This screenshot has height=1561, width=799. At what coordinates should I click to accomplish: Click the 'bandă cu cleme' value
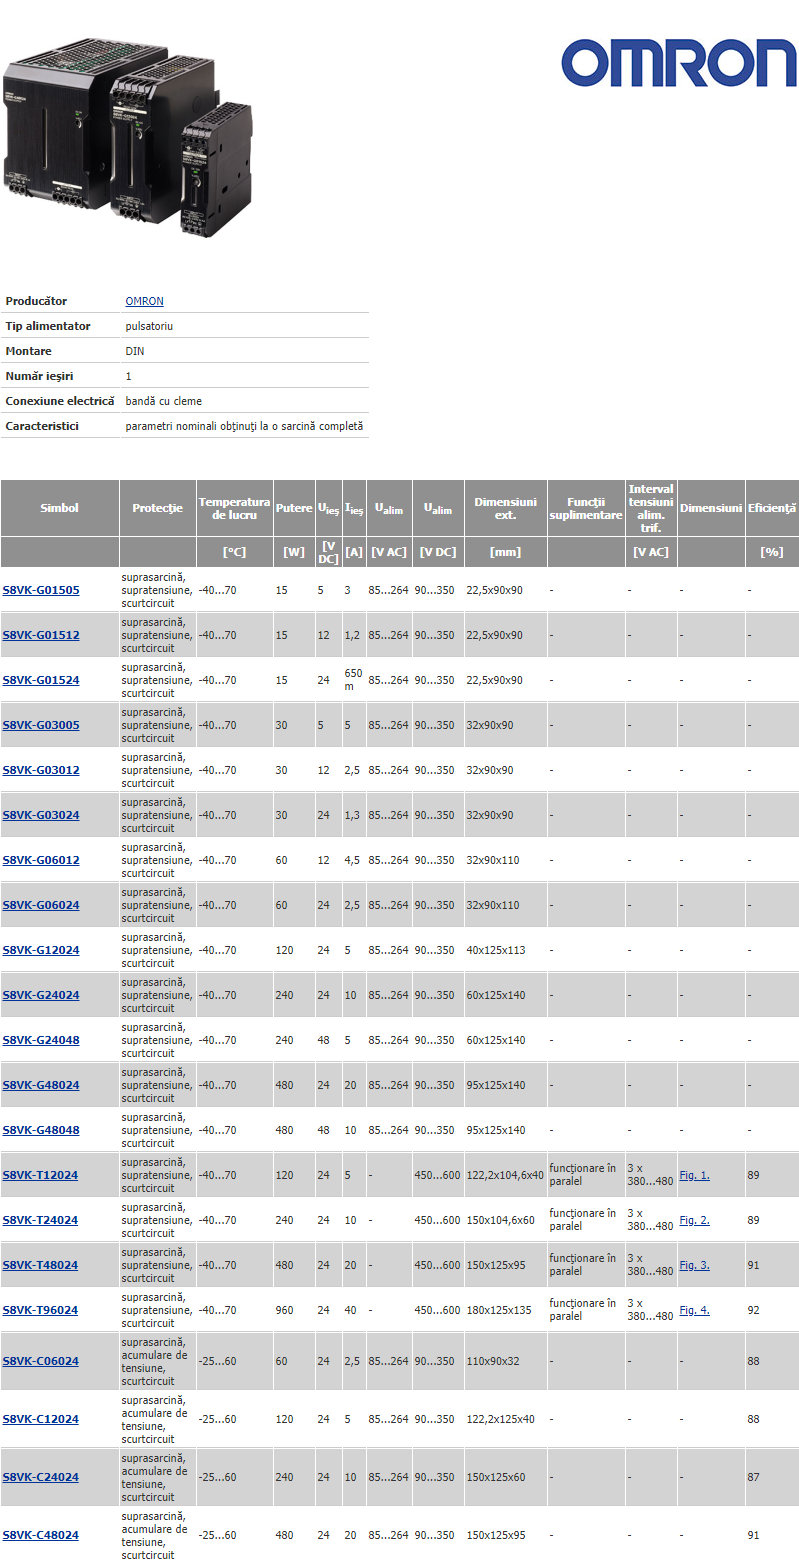tap(163, 401)
